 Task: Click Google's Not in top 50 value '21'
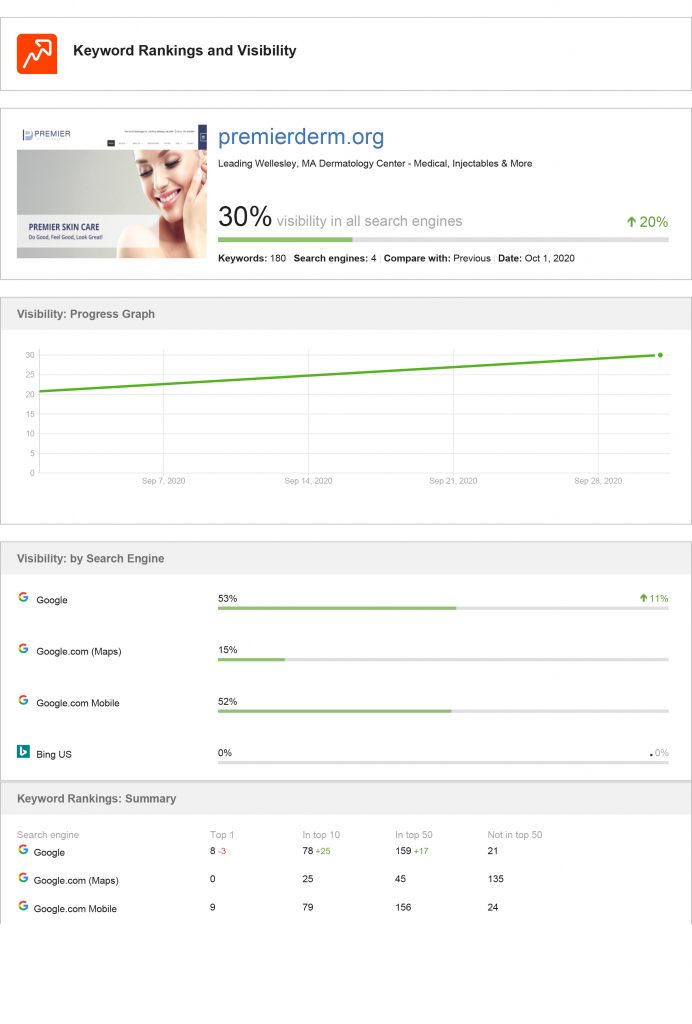(493, 851)
